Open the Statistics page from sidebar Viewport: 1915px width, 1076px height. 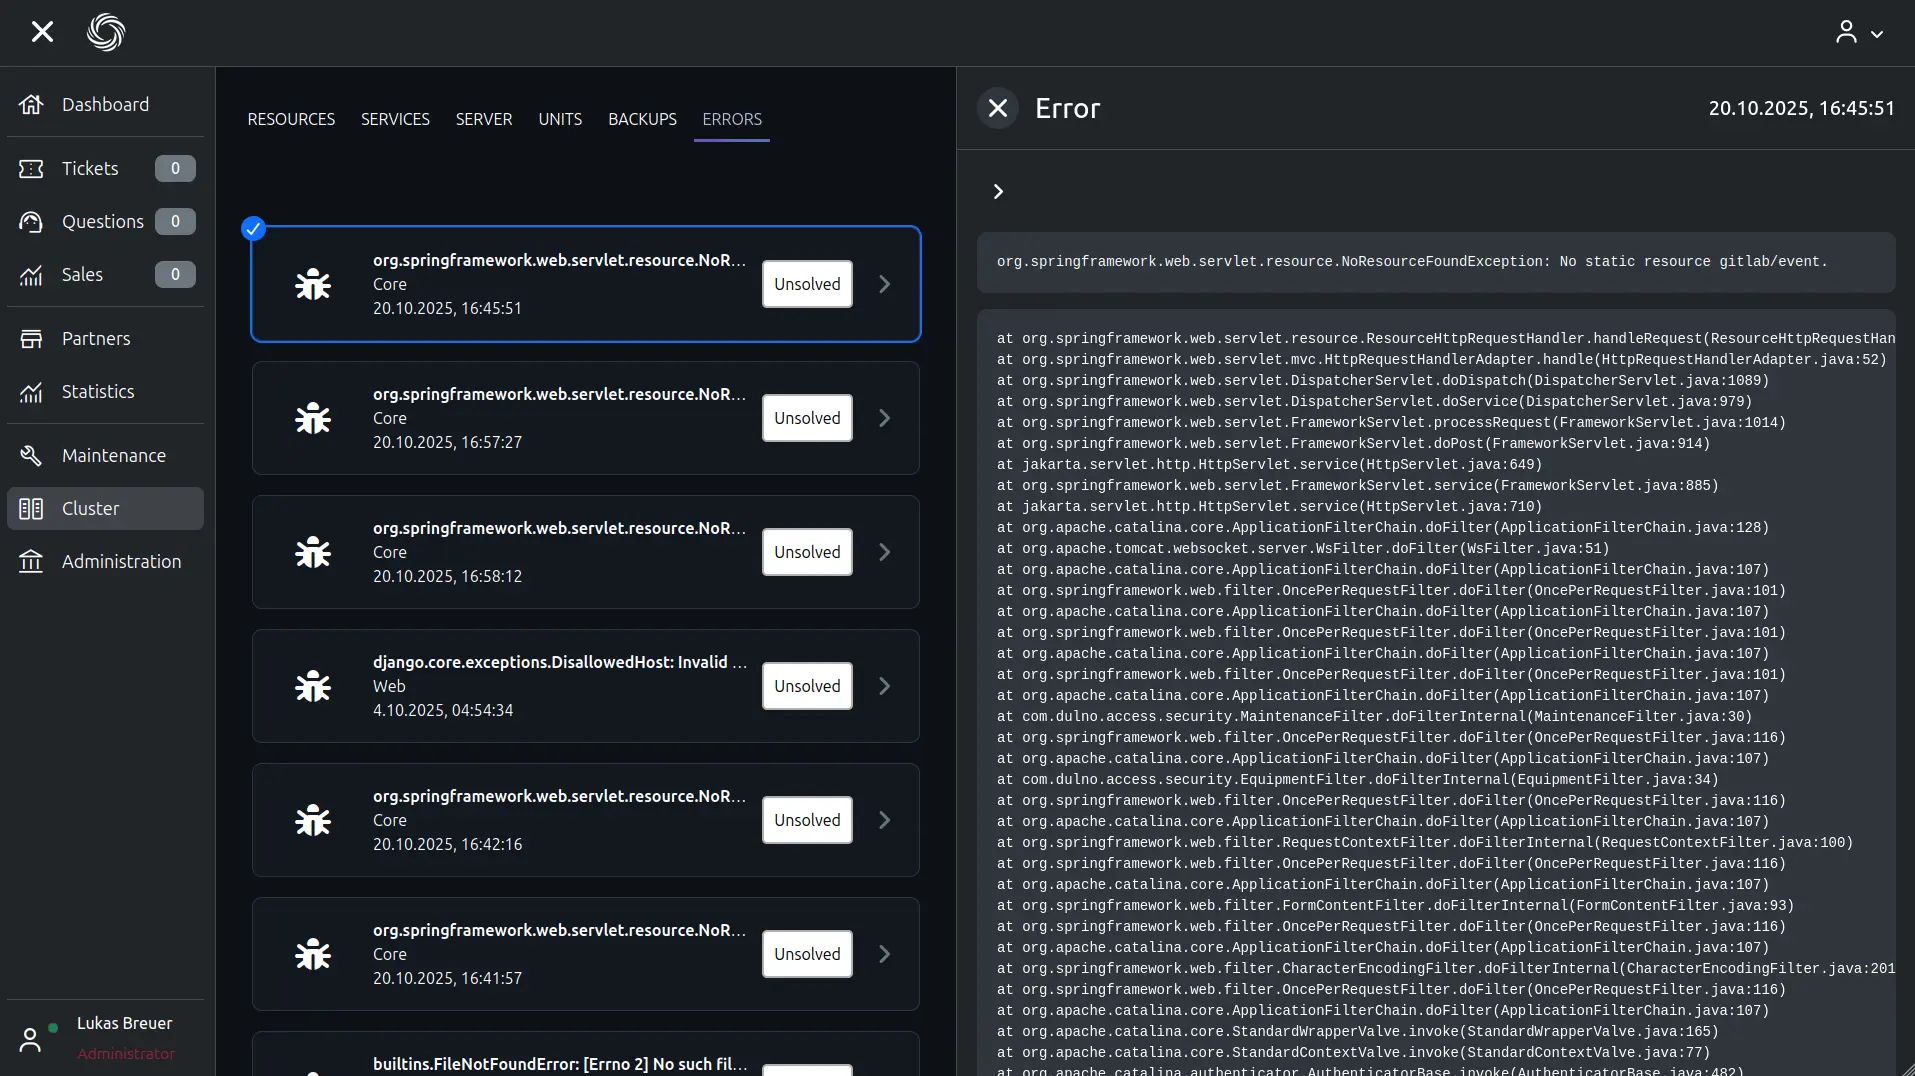pos(98,392)
